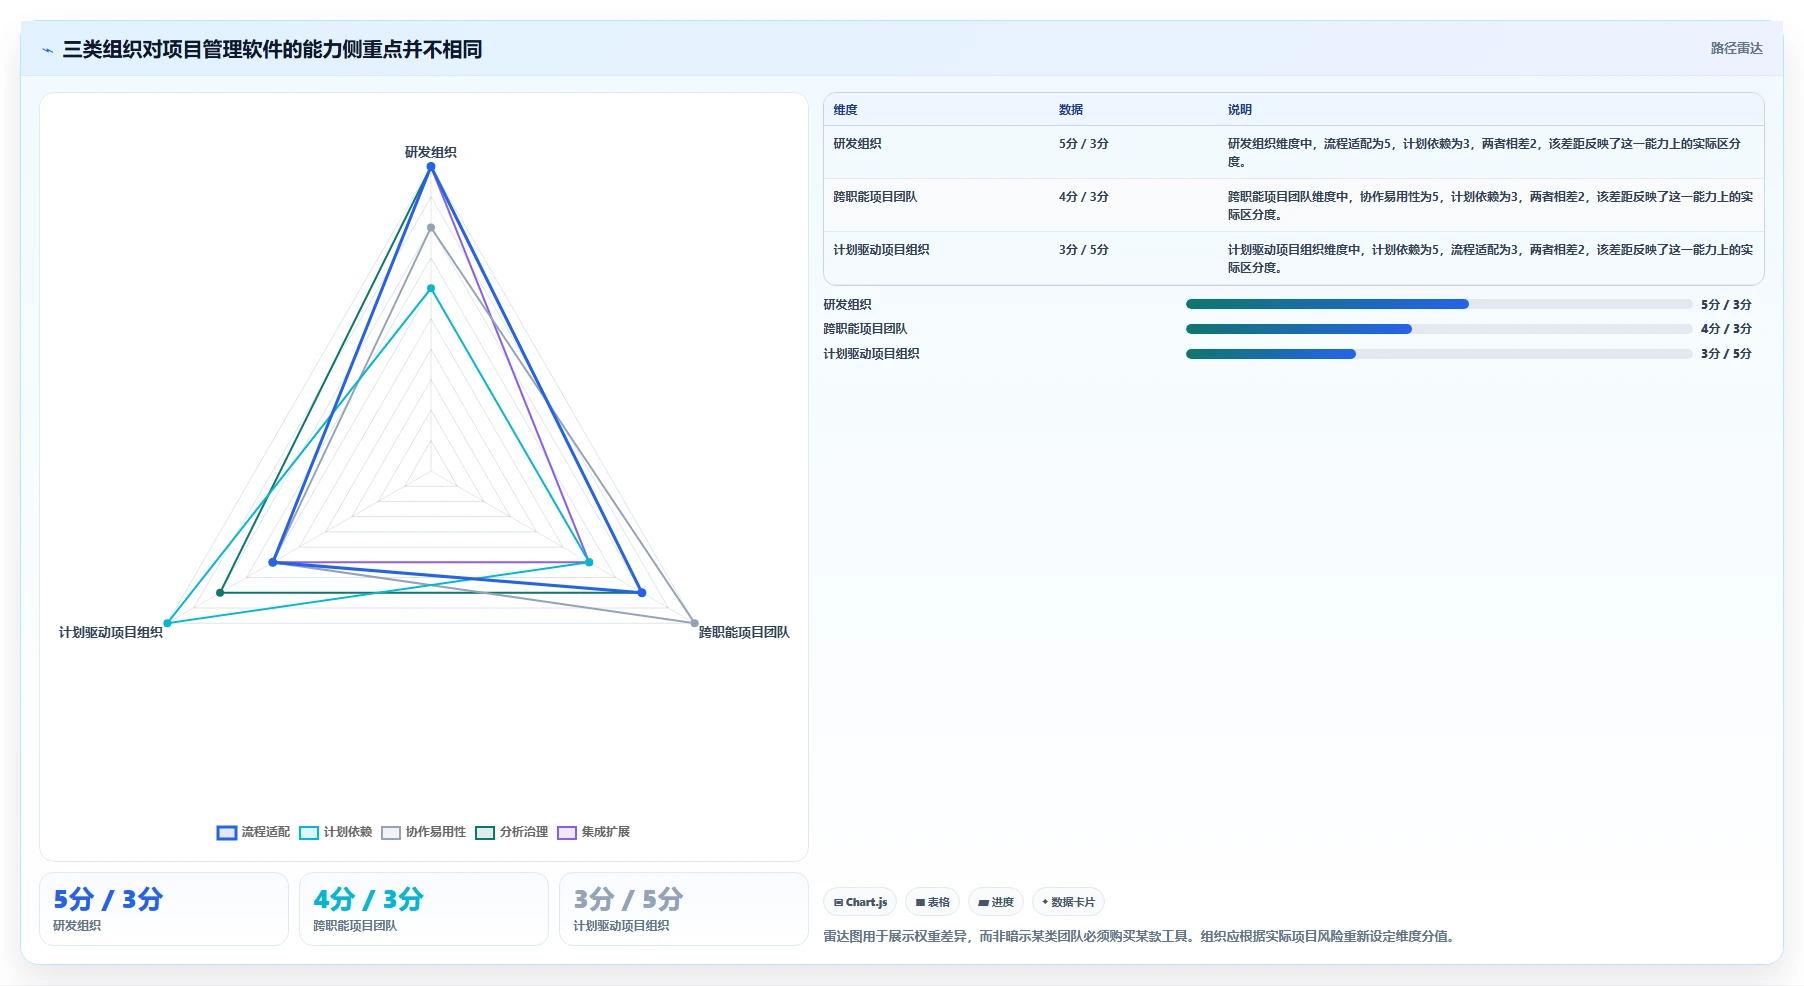Open the 4分 / 3分 跨职能项目团队 data card
Image resolution: width=1804 pixels, height=986 pixels.
point(424,909)
